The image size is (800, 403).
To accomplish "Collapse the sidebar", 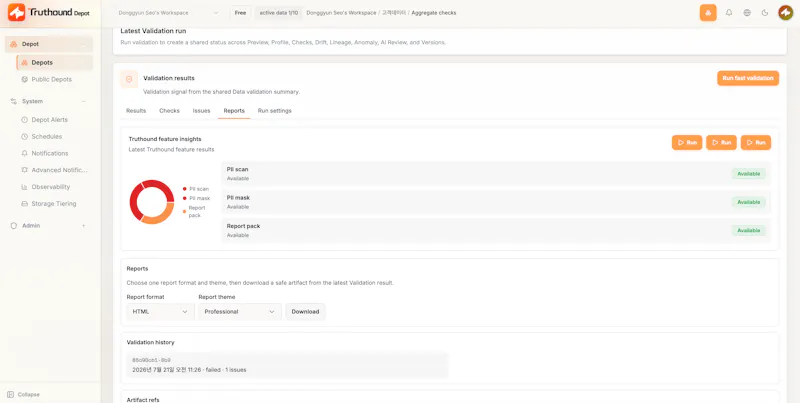I will (x=23, y=394).
